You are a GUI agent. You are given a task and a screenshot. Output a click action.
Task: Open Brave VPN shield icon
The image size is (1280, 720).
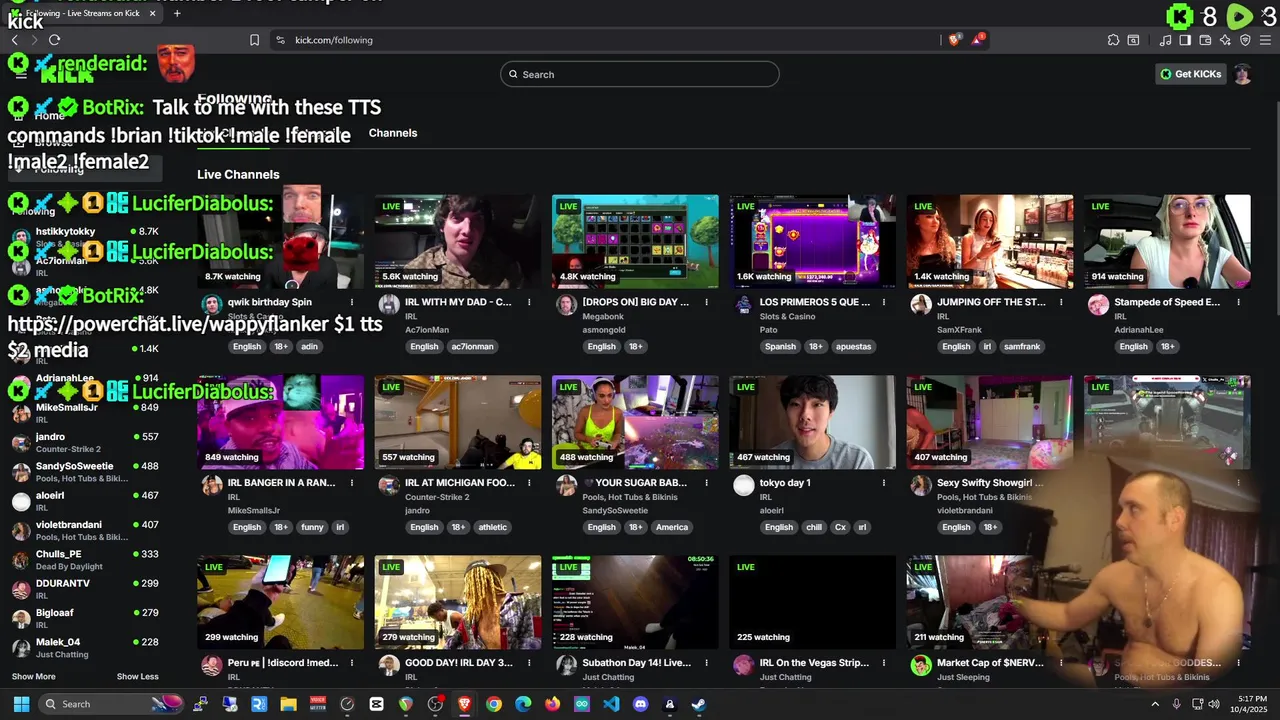1245,40
